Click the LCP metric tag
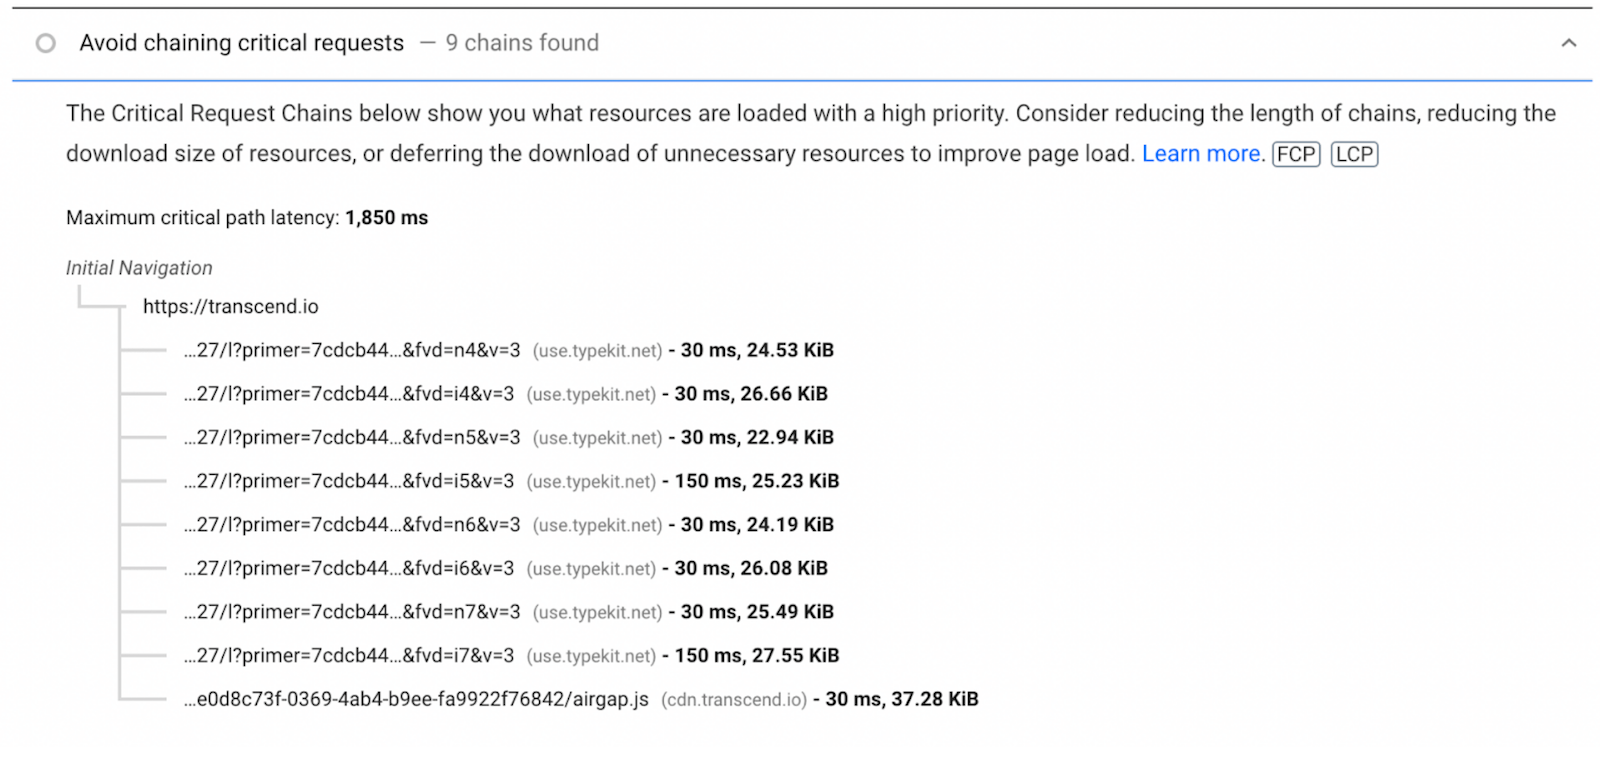 tap(1354, 154)
